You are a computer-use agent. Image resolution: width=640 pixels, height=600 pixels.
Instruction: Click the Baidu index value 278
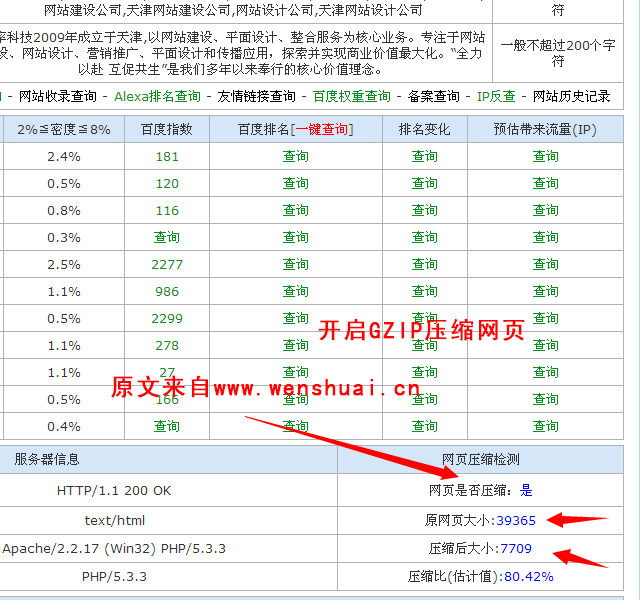(167, 346)
